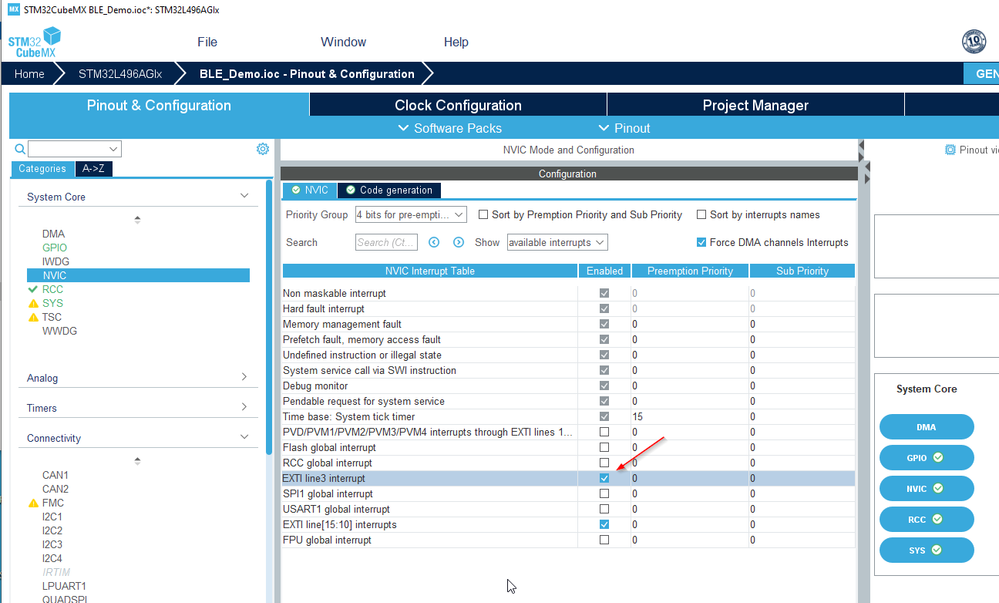The width and height of the screenshot is (999, 603).
Task: Collapse the System Core category
Action: click(x=244, y=196)
